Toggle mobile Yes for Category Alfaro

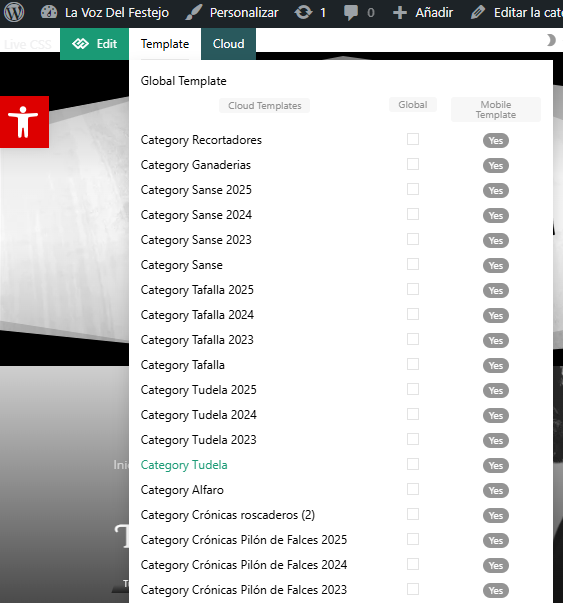(496, 491)
